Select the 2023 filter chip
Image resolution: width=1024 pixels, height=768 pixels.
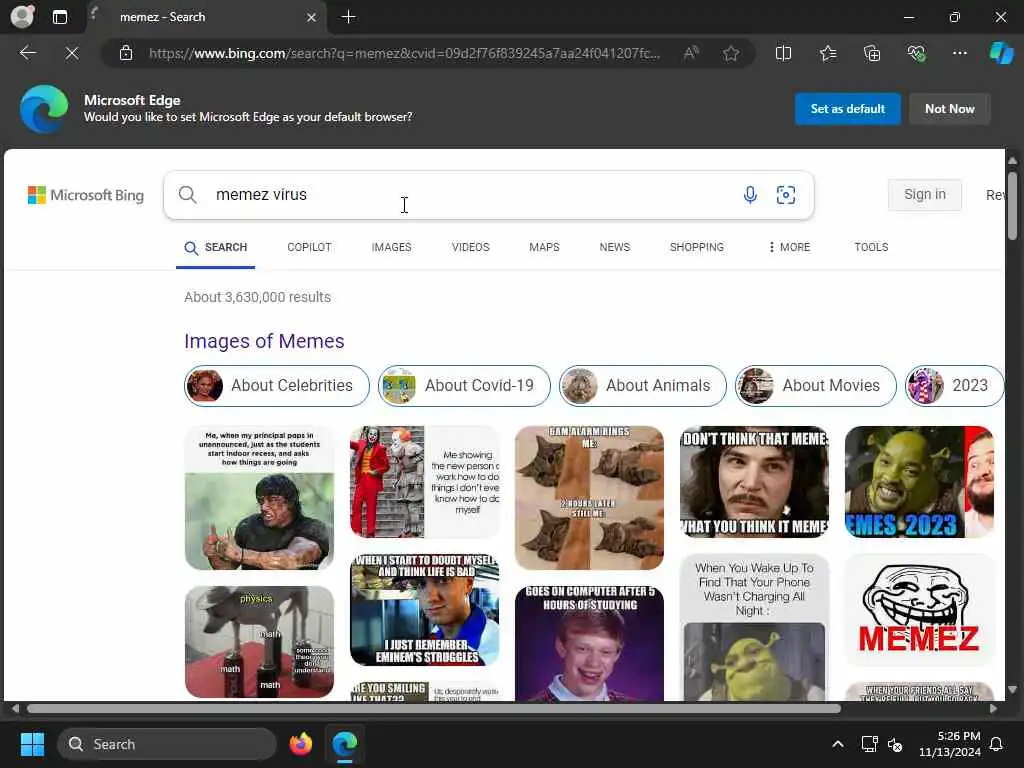point(954,385)
